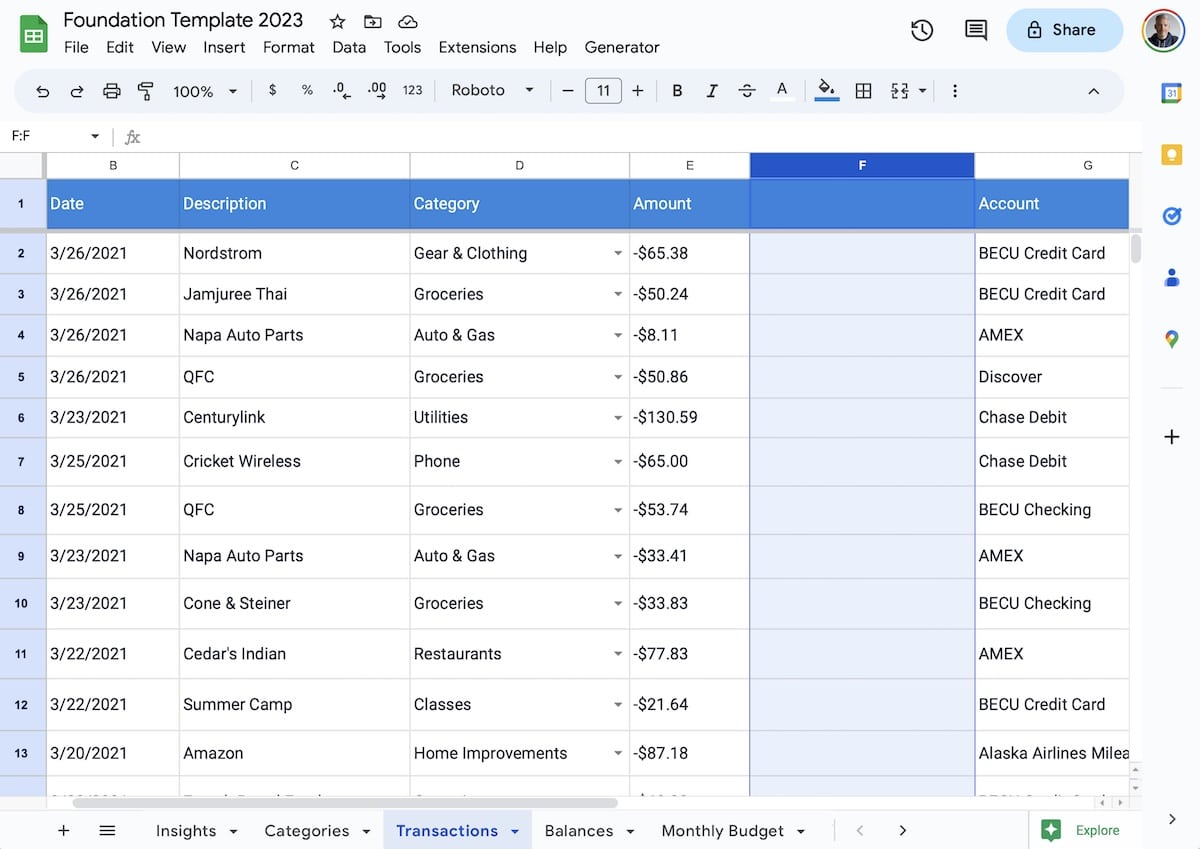Collapse the menus with the caret
The width and height of the screenshot is (1200, 849).
1093,91
